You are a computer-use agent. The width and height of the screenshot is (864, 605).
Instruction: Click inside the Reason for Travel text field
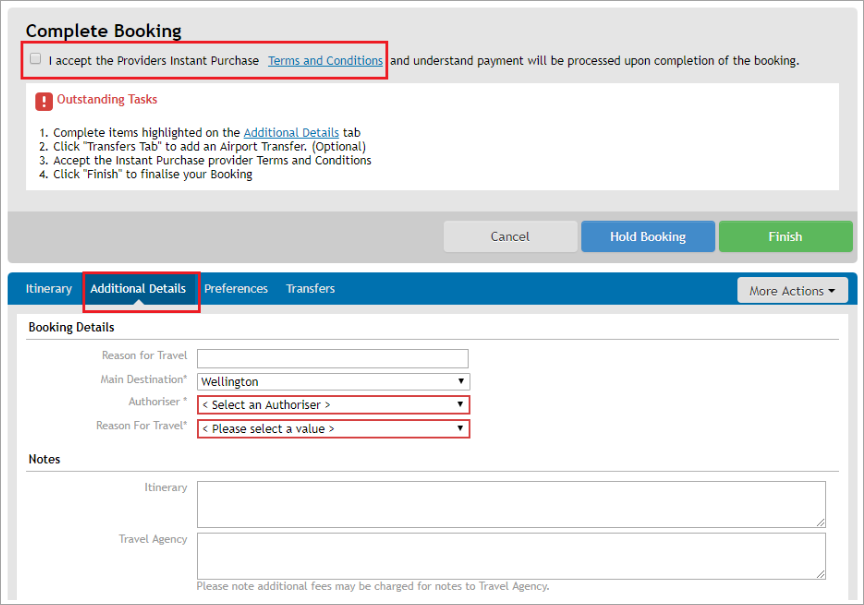coord(333,358)
